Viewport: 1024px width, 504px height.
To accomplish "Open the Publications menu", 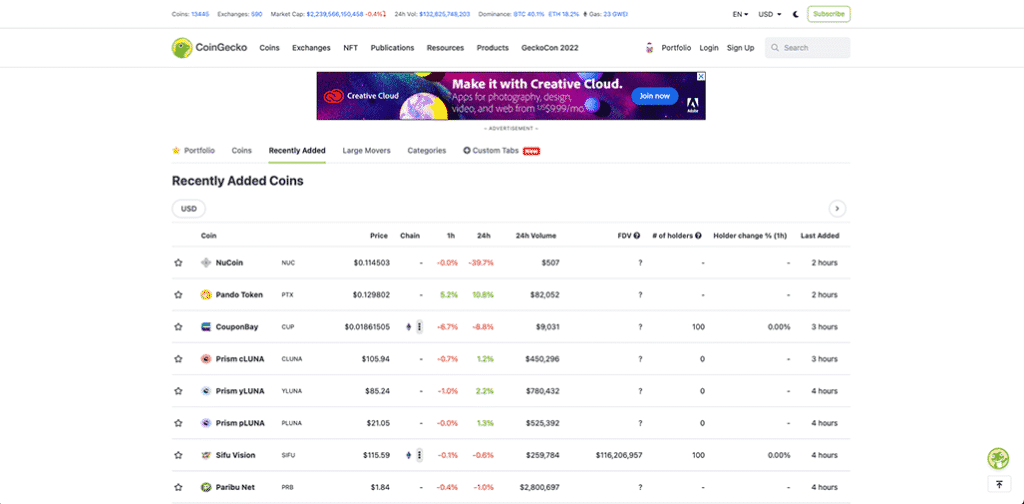I will (x=392, y=48).
